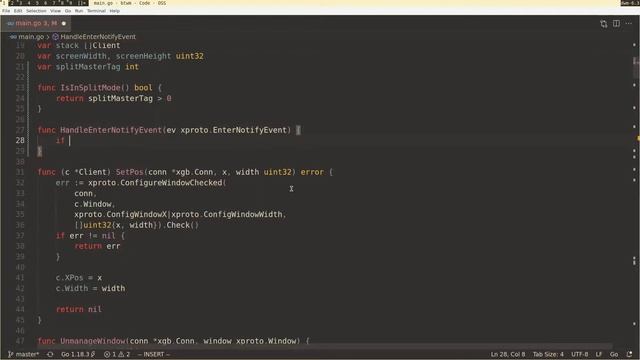Screen dimensions: 640x360
Task: Open the Edit menu
Action: click(18, 11)
